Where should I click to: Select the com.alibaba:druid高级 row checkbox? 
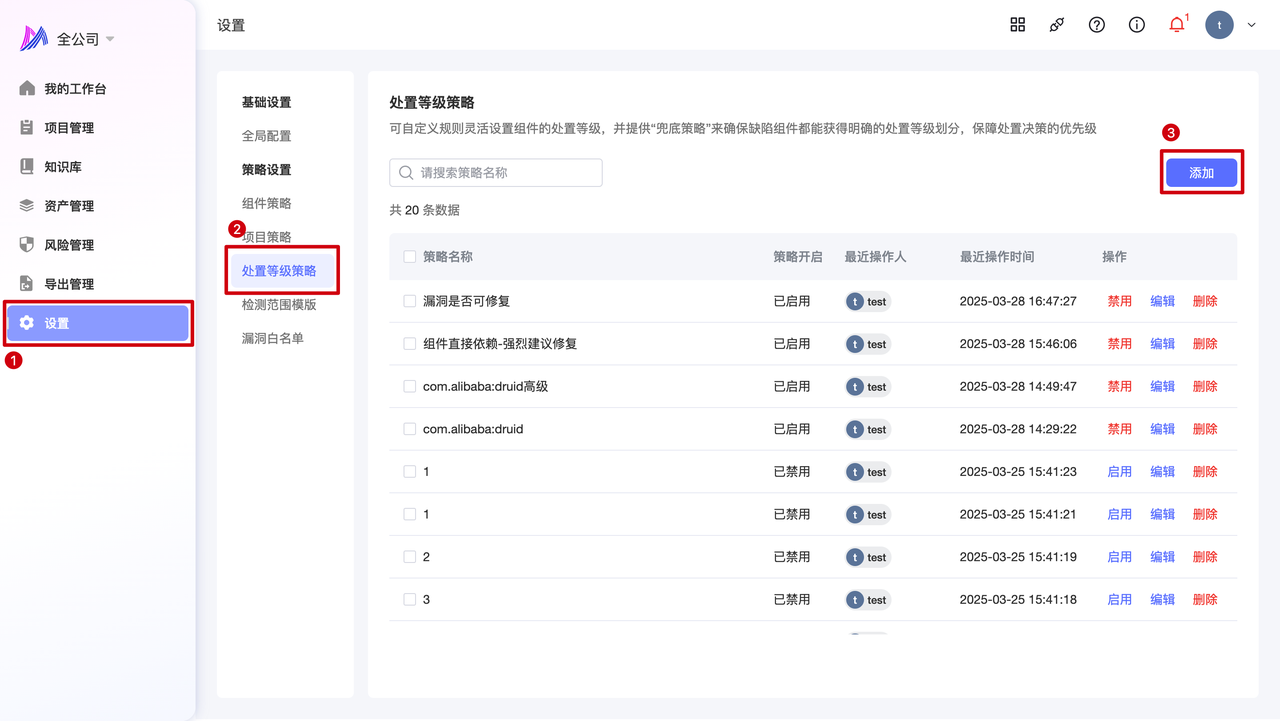(410, 386)
